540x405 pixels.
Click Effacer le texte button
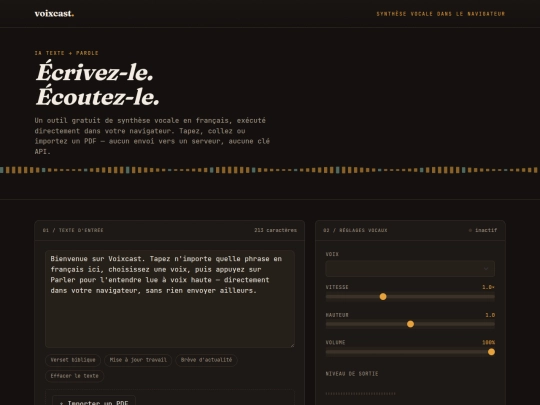(x=74, y=376)
